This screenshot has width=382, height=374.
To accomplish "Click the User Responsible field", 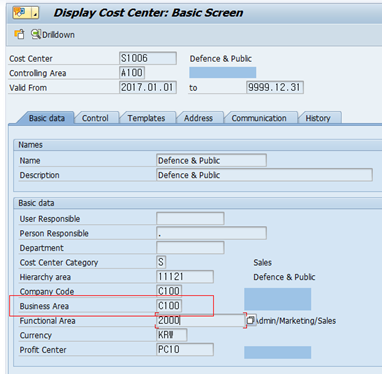I will [x=190, y=219].
